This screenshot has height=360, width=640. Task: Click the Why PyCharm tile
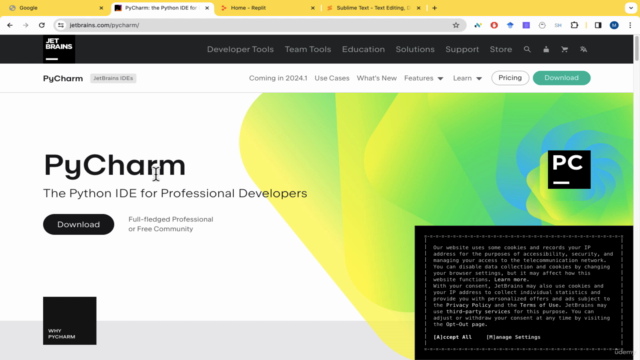70,321
